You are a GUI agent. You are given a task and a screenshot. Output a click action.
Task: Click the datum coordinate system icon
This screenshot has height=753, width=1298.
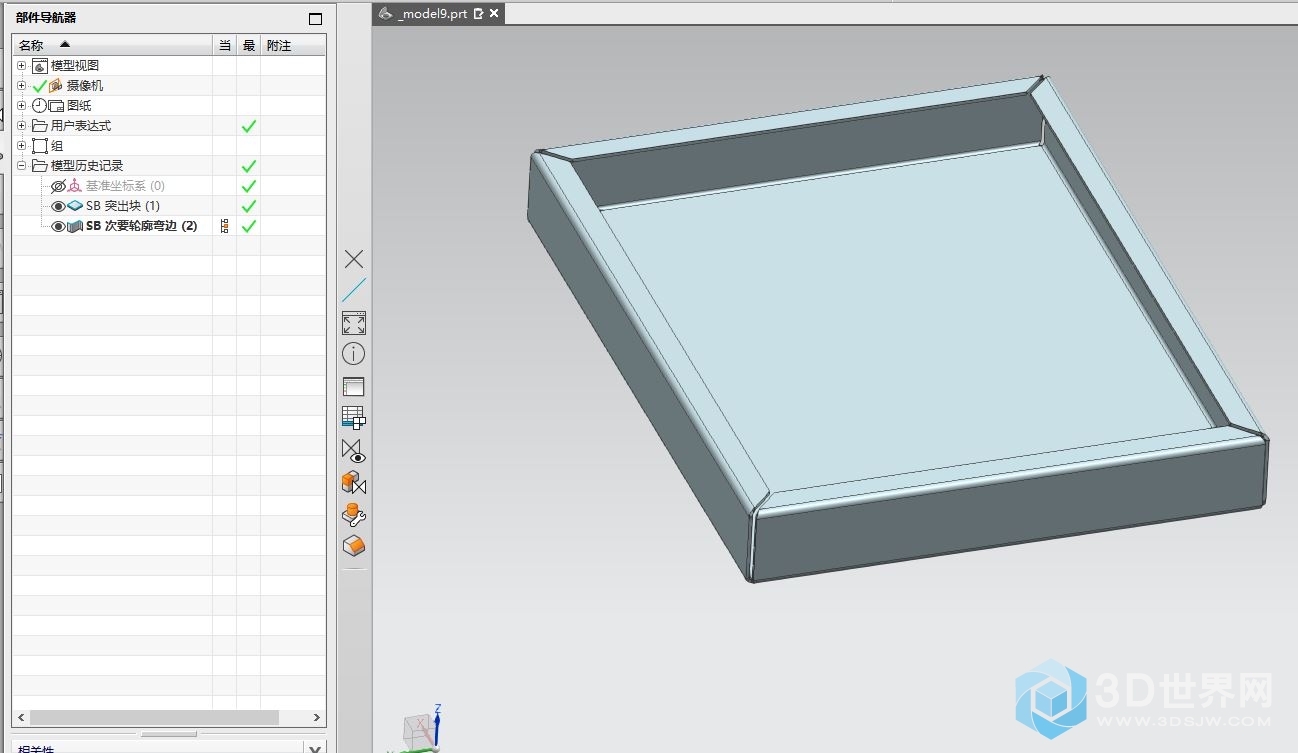pyautogui.click(x=75, y=186)
